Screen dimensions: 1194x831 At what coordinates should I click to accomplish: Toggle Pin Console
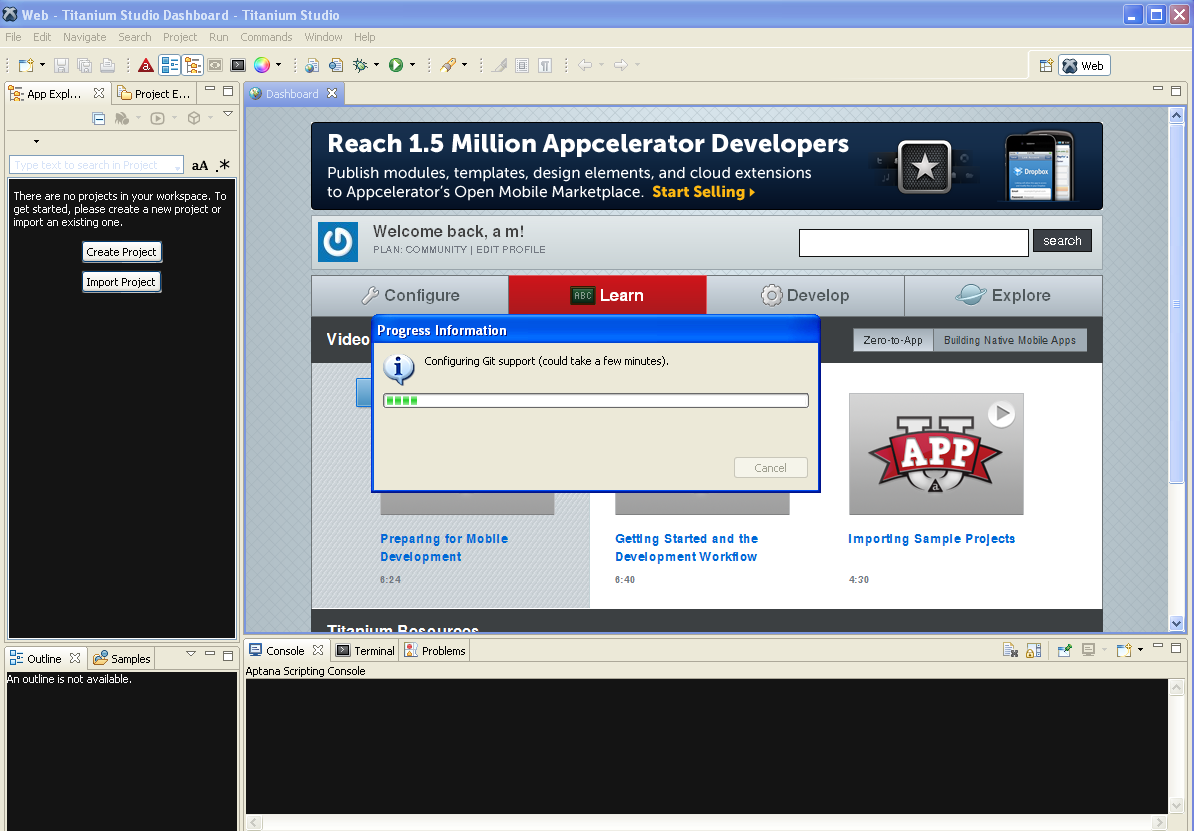pyautogui.click(x=1065, y=650)
